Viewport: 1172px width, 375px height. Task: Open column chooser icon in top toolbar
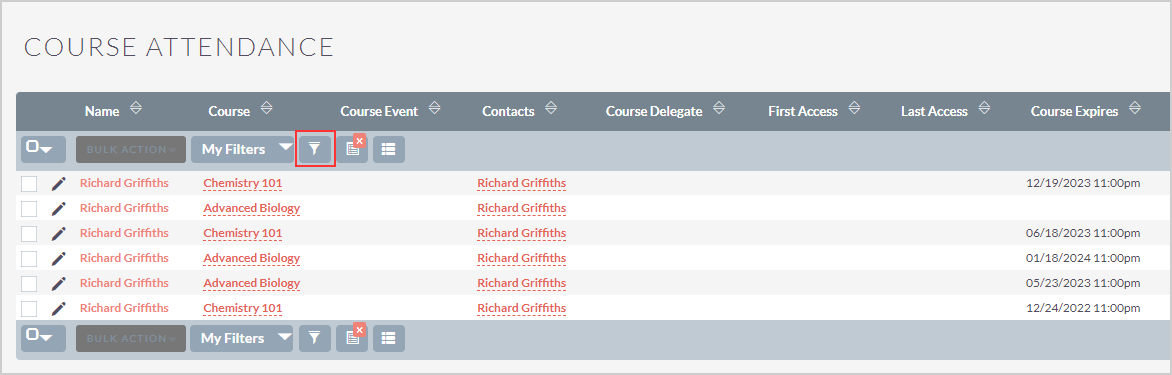[388, 149]
